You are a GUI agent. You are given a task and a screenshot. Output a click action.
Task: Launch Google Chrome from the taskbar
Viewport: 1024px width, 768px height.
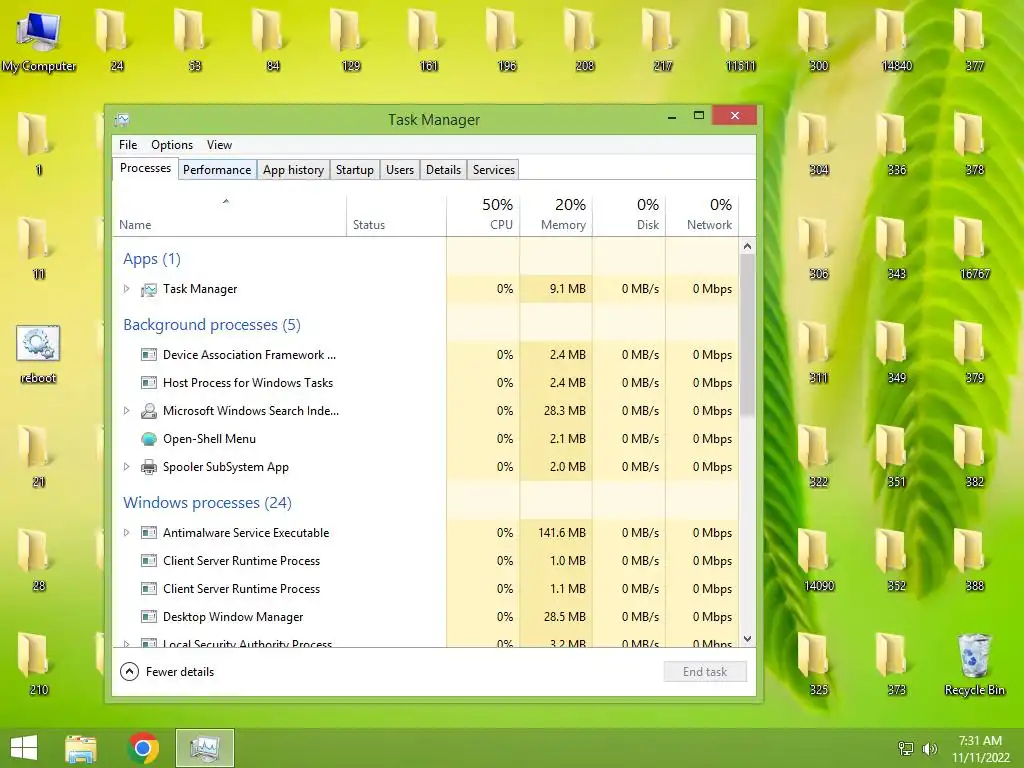point(144,748)
